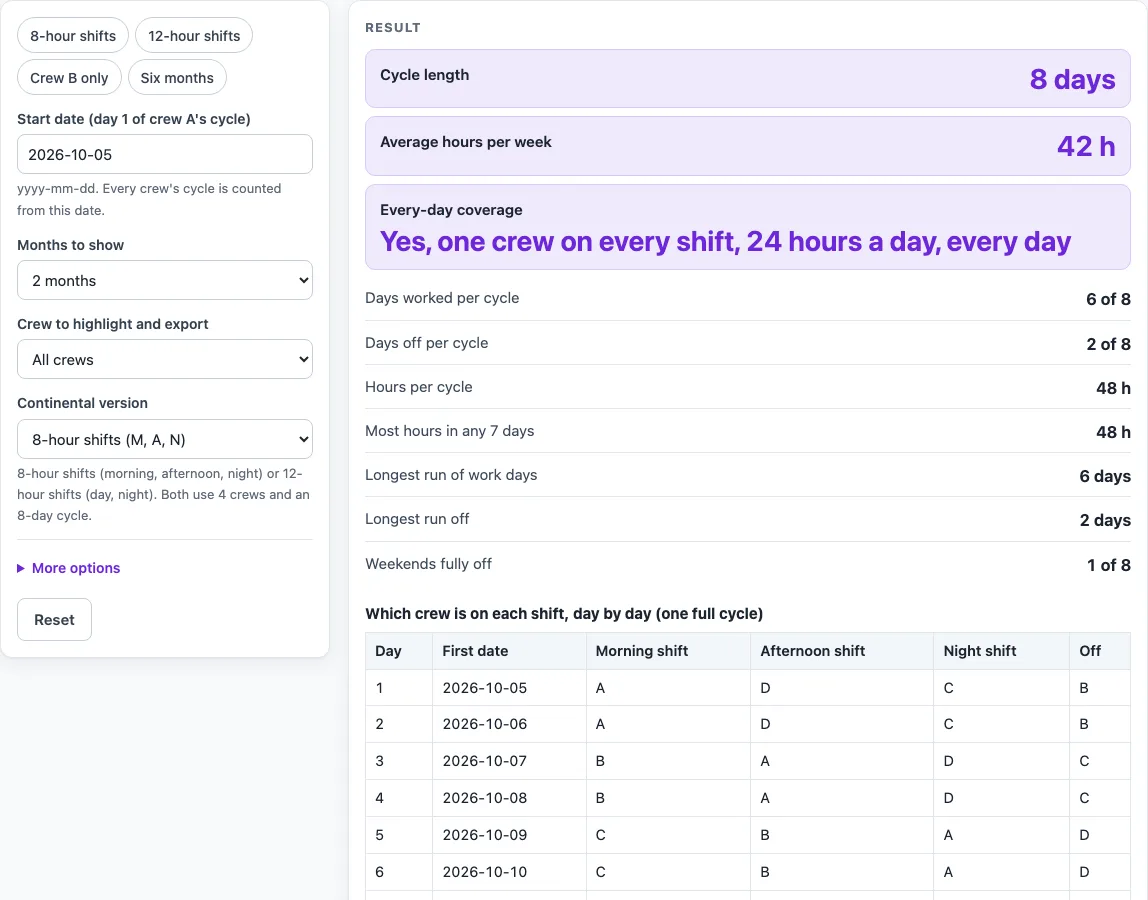
Task: Apply the 12-hour shifts preset
Action: [x=194, y=36]
